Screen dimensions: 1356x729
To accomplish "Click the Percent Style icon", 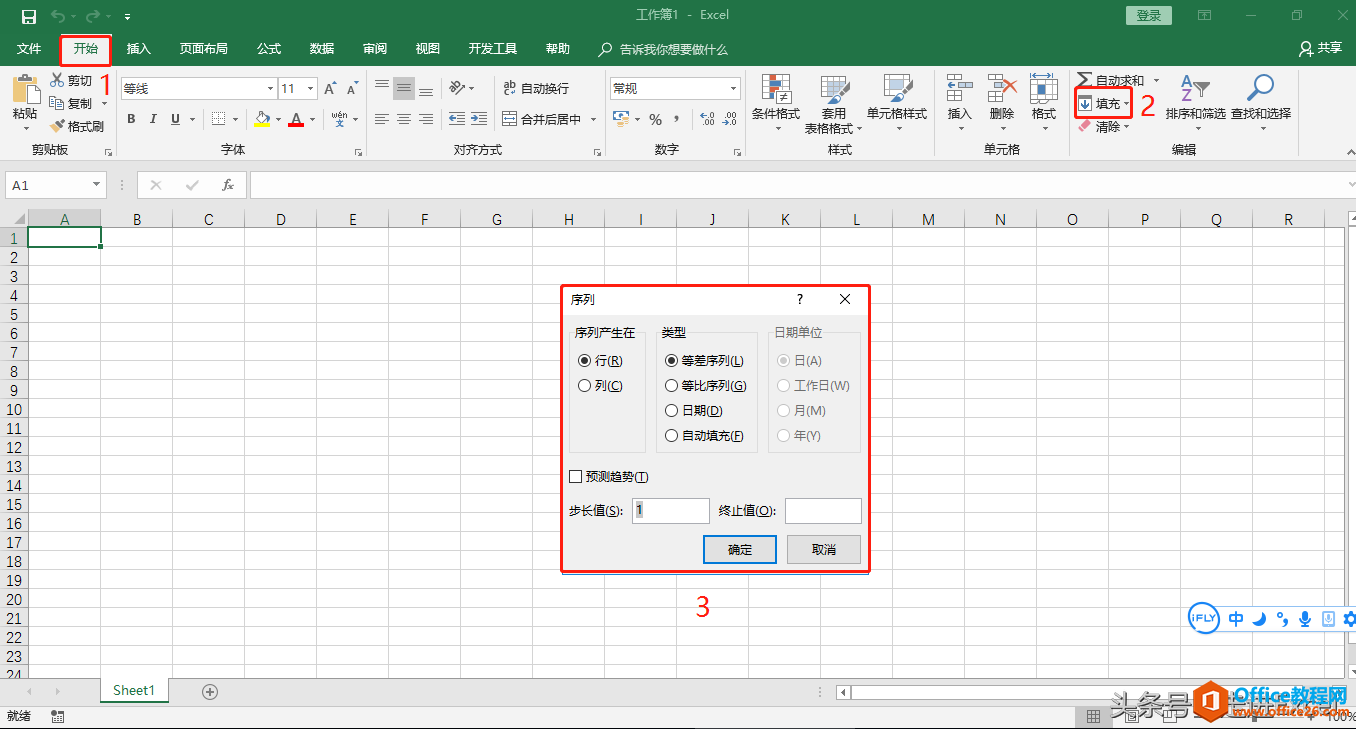I will pos(656,119).
